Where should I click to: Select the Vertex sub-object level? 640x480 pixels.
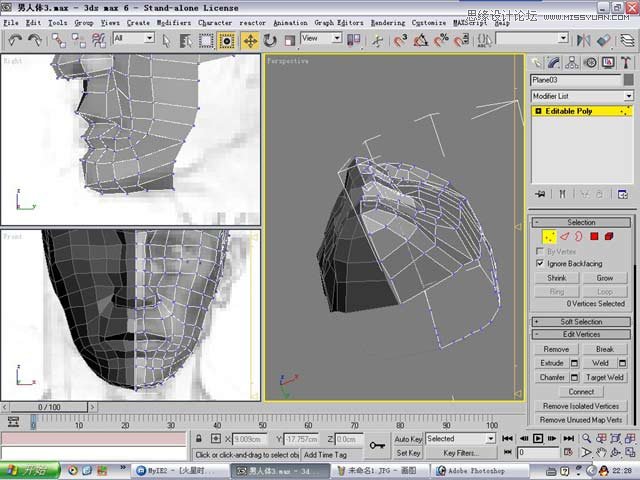click(x=549, y=236)
